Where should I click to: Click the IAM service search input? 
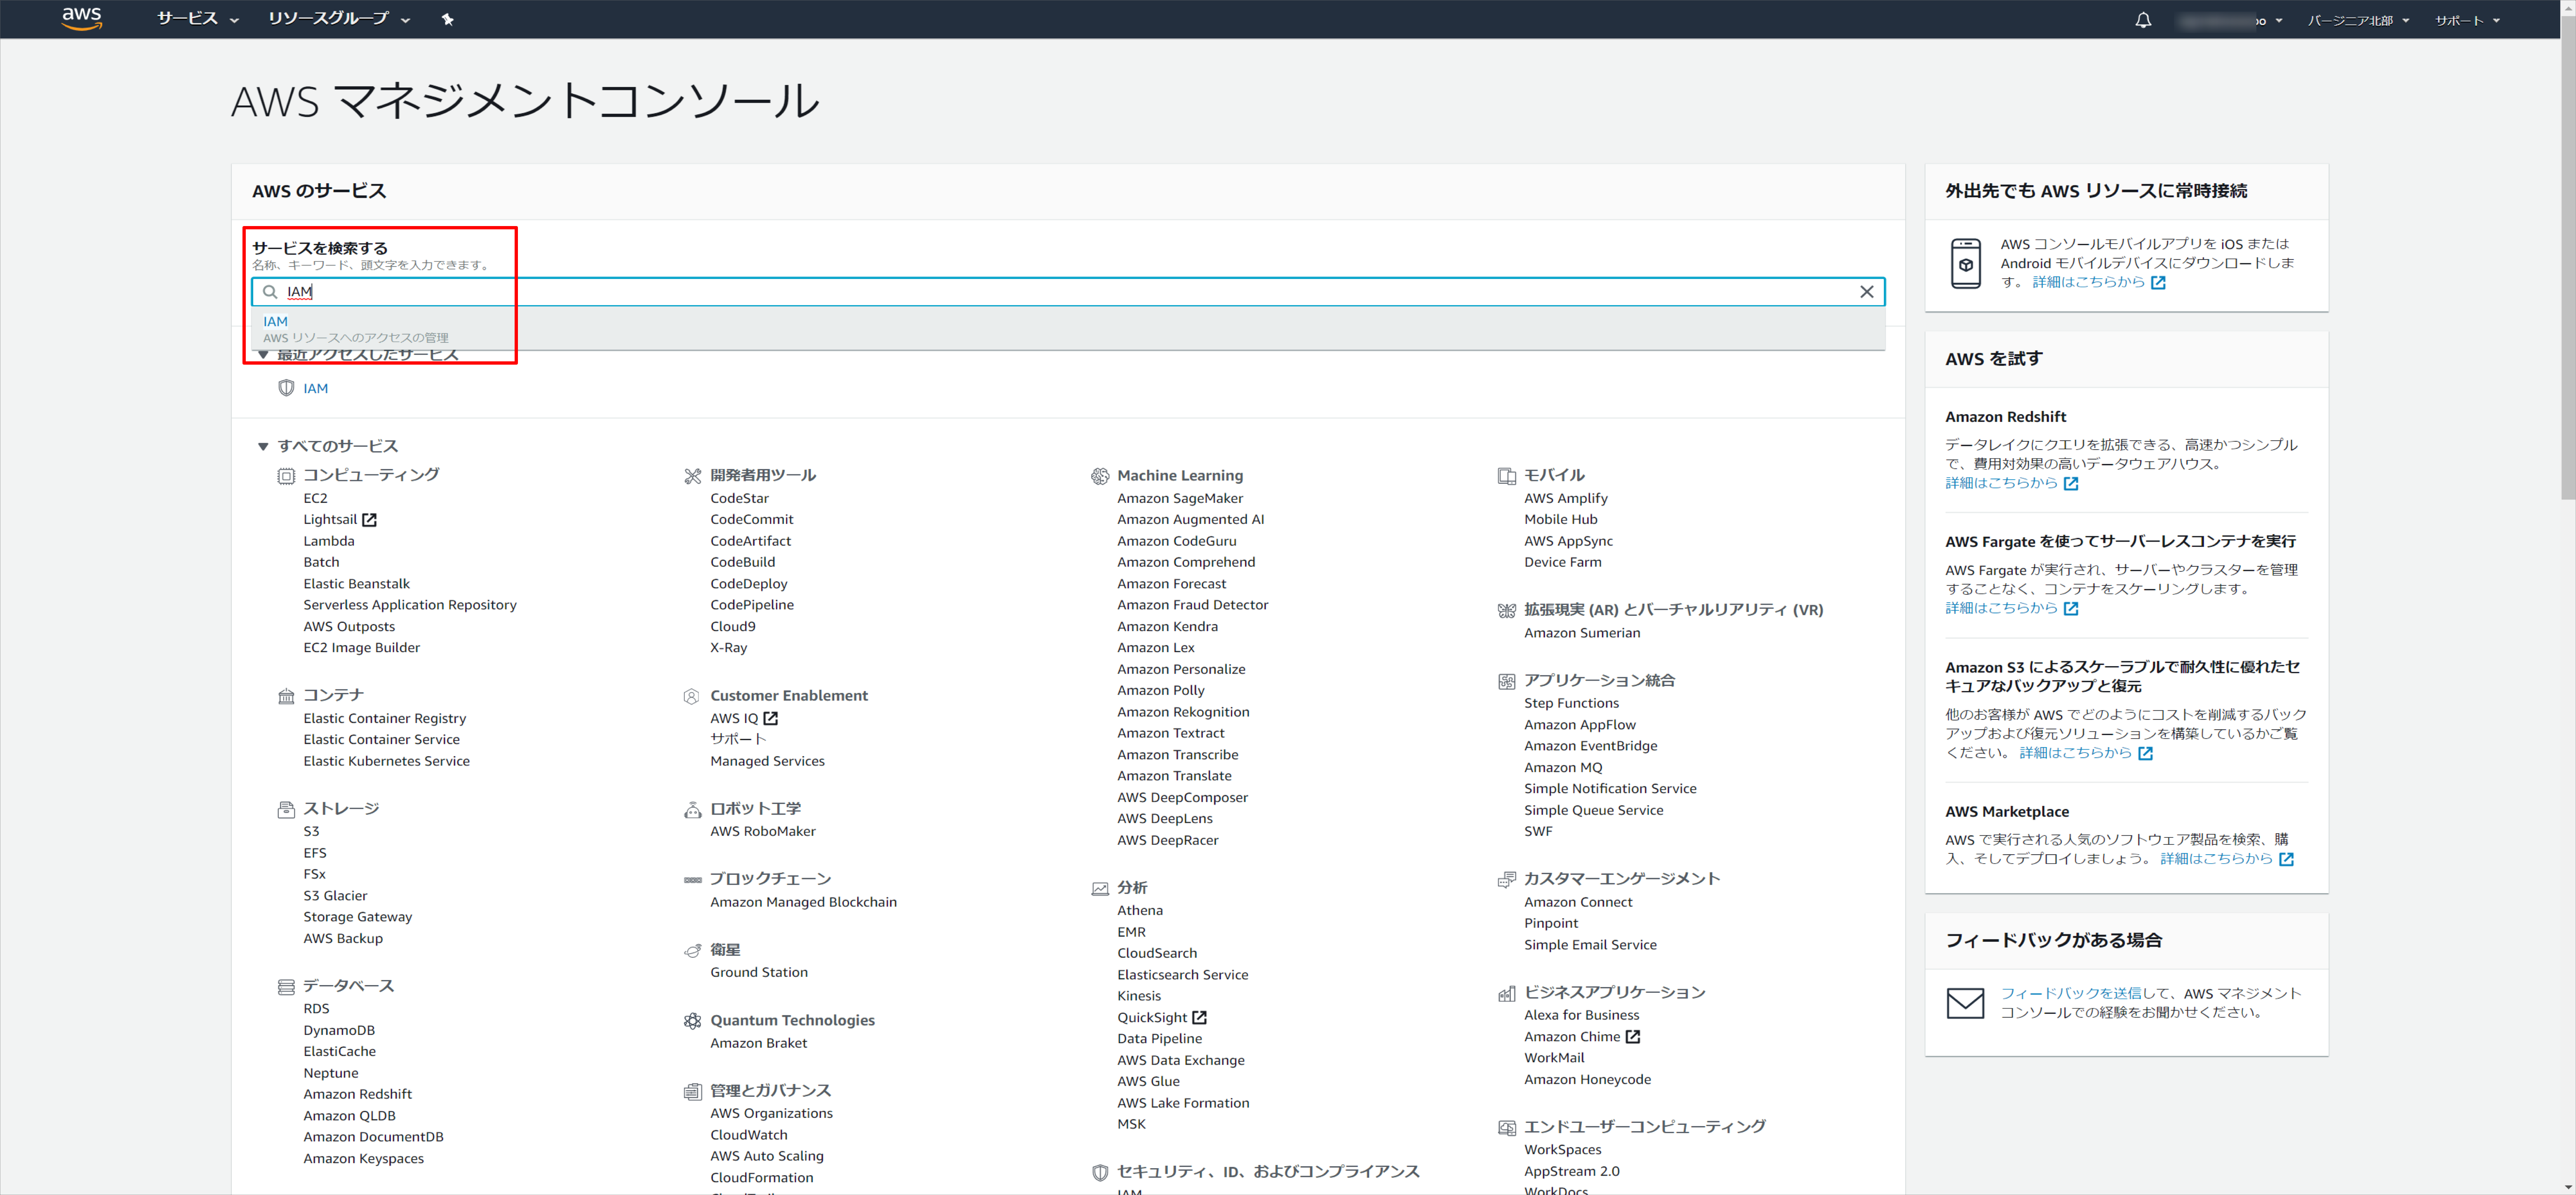pyautogui.click(x=1068, y=292)
